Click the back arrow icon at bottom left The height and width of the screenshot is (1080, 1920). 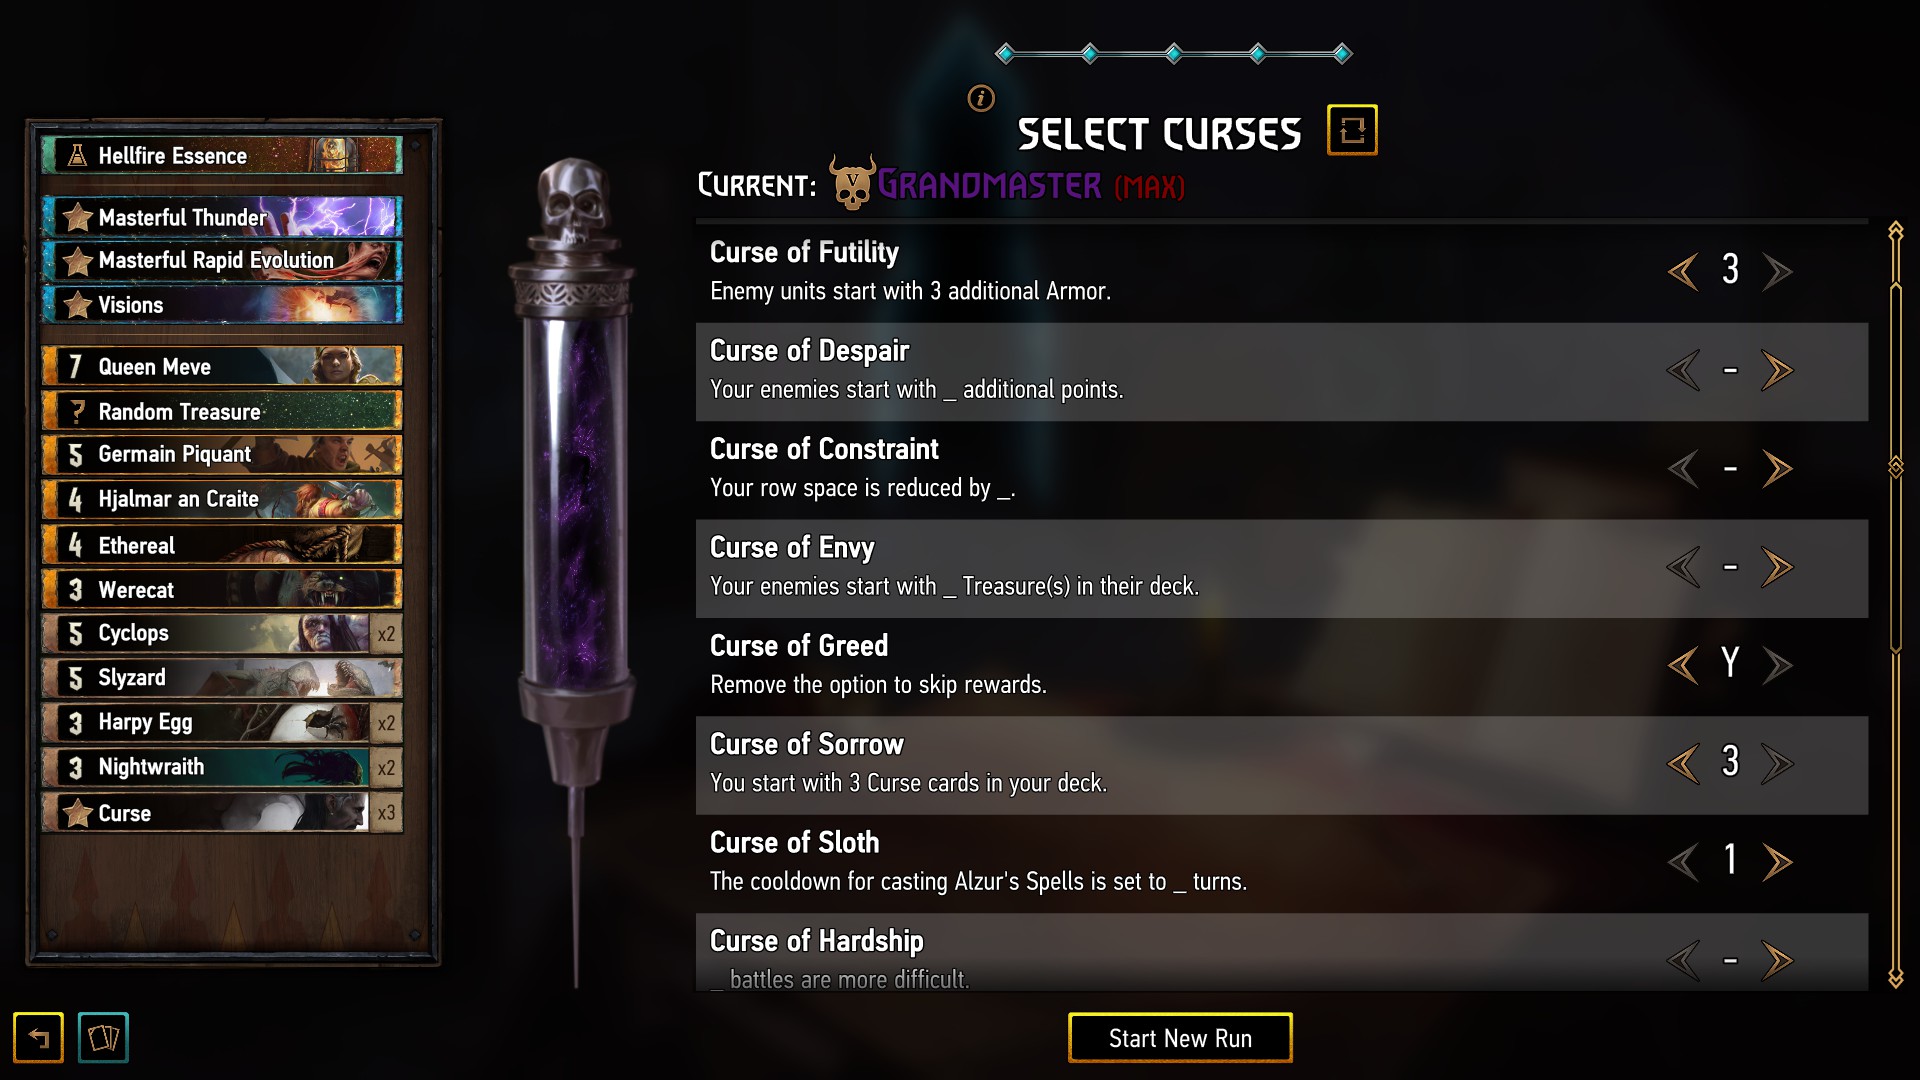click(x=38, y=1037)
